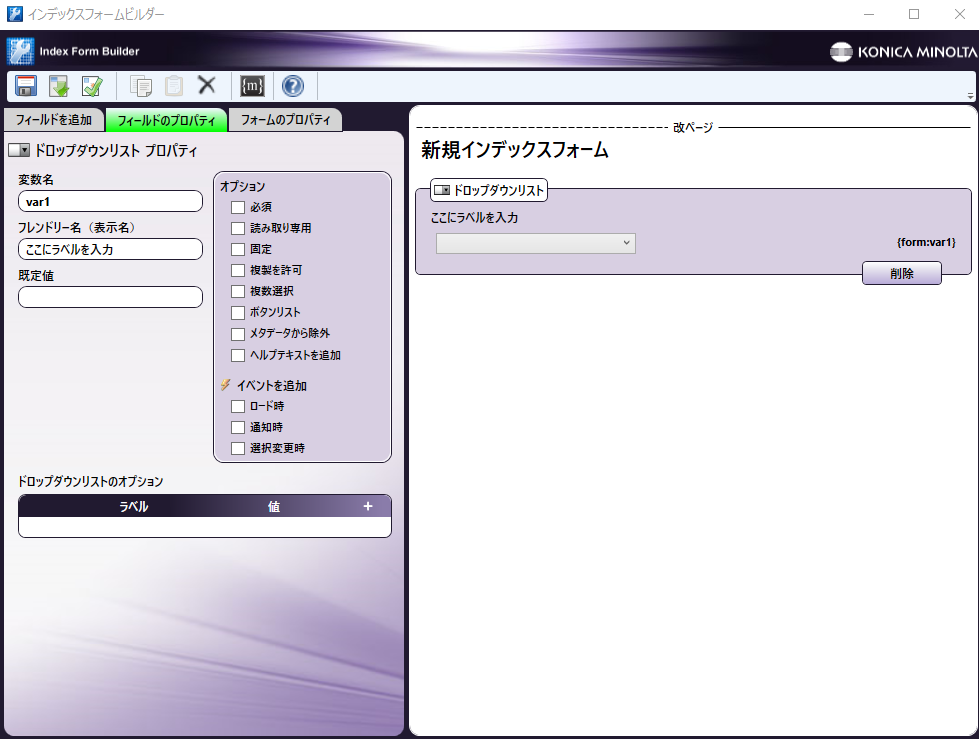
Task: Click the ドロップダウンリストのオプション heading
Action: tap(91, 481)
